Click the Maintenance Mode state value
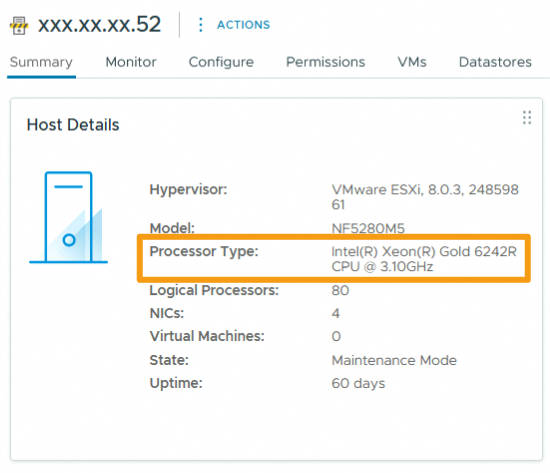The height and width of the screenshot is (473, 550). (394, 360)
